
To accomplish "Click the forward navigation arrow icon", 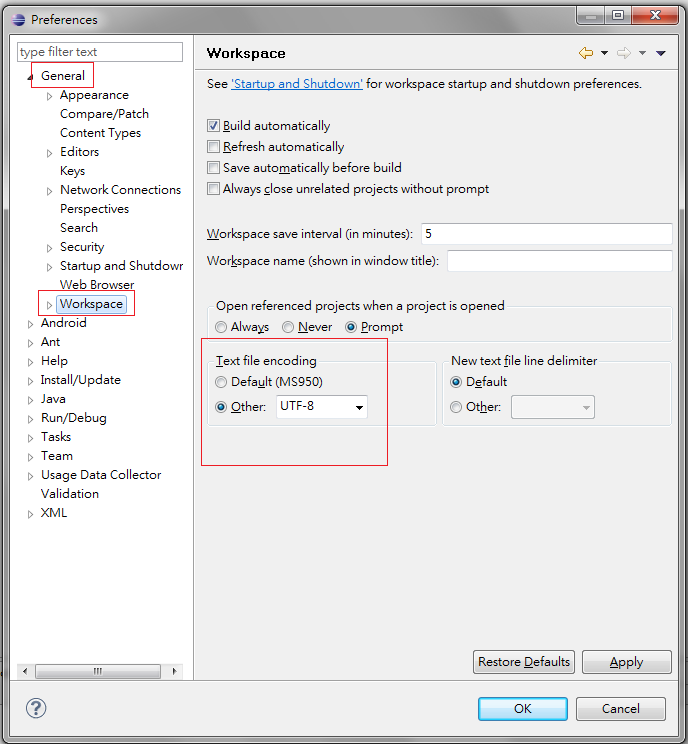I will click(x=623, y=53).
